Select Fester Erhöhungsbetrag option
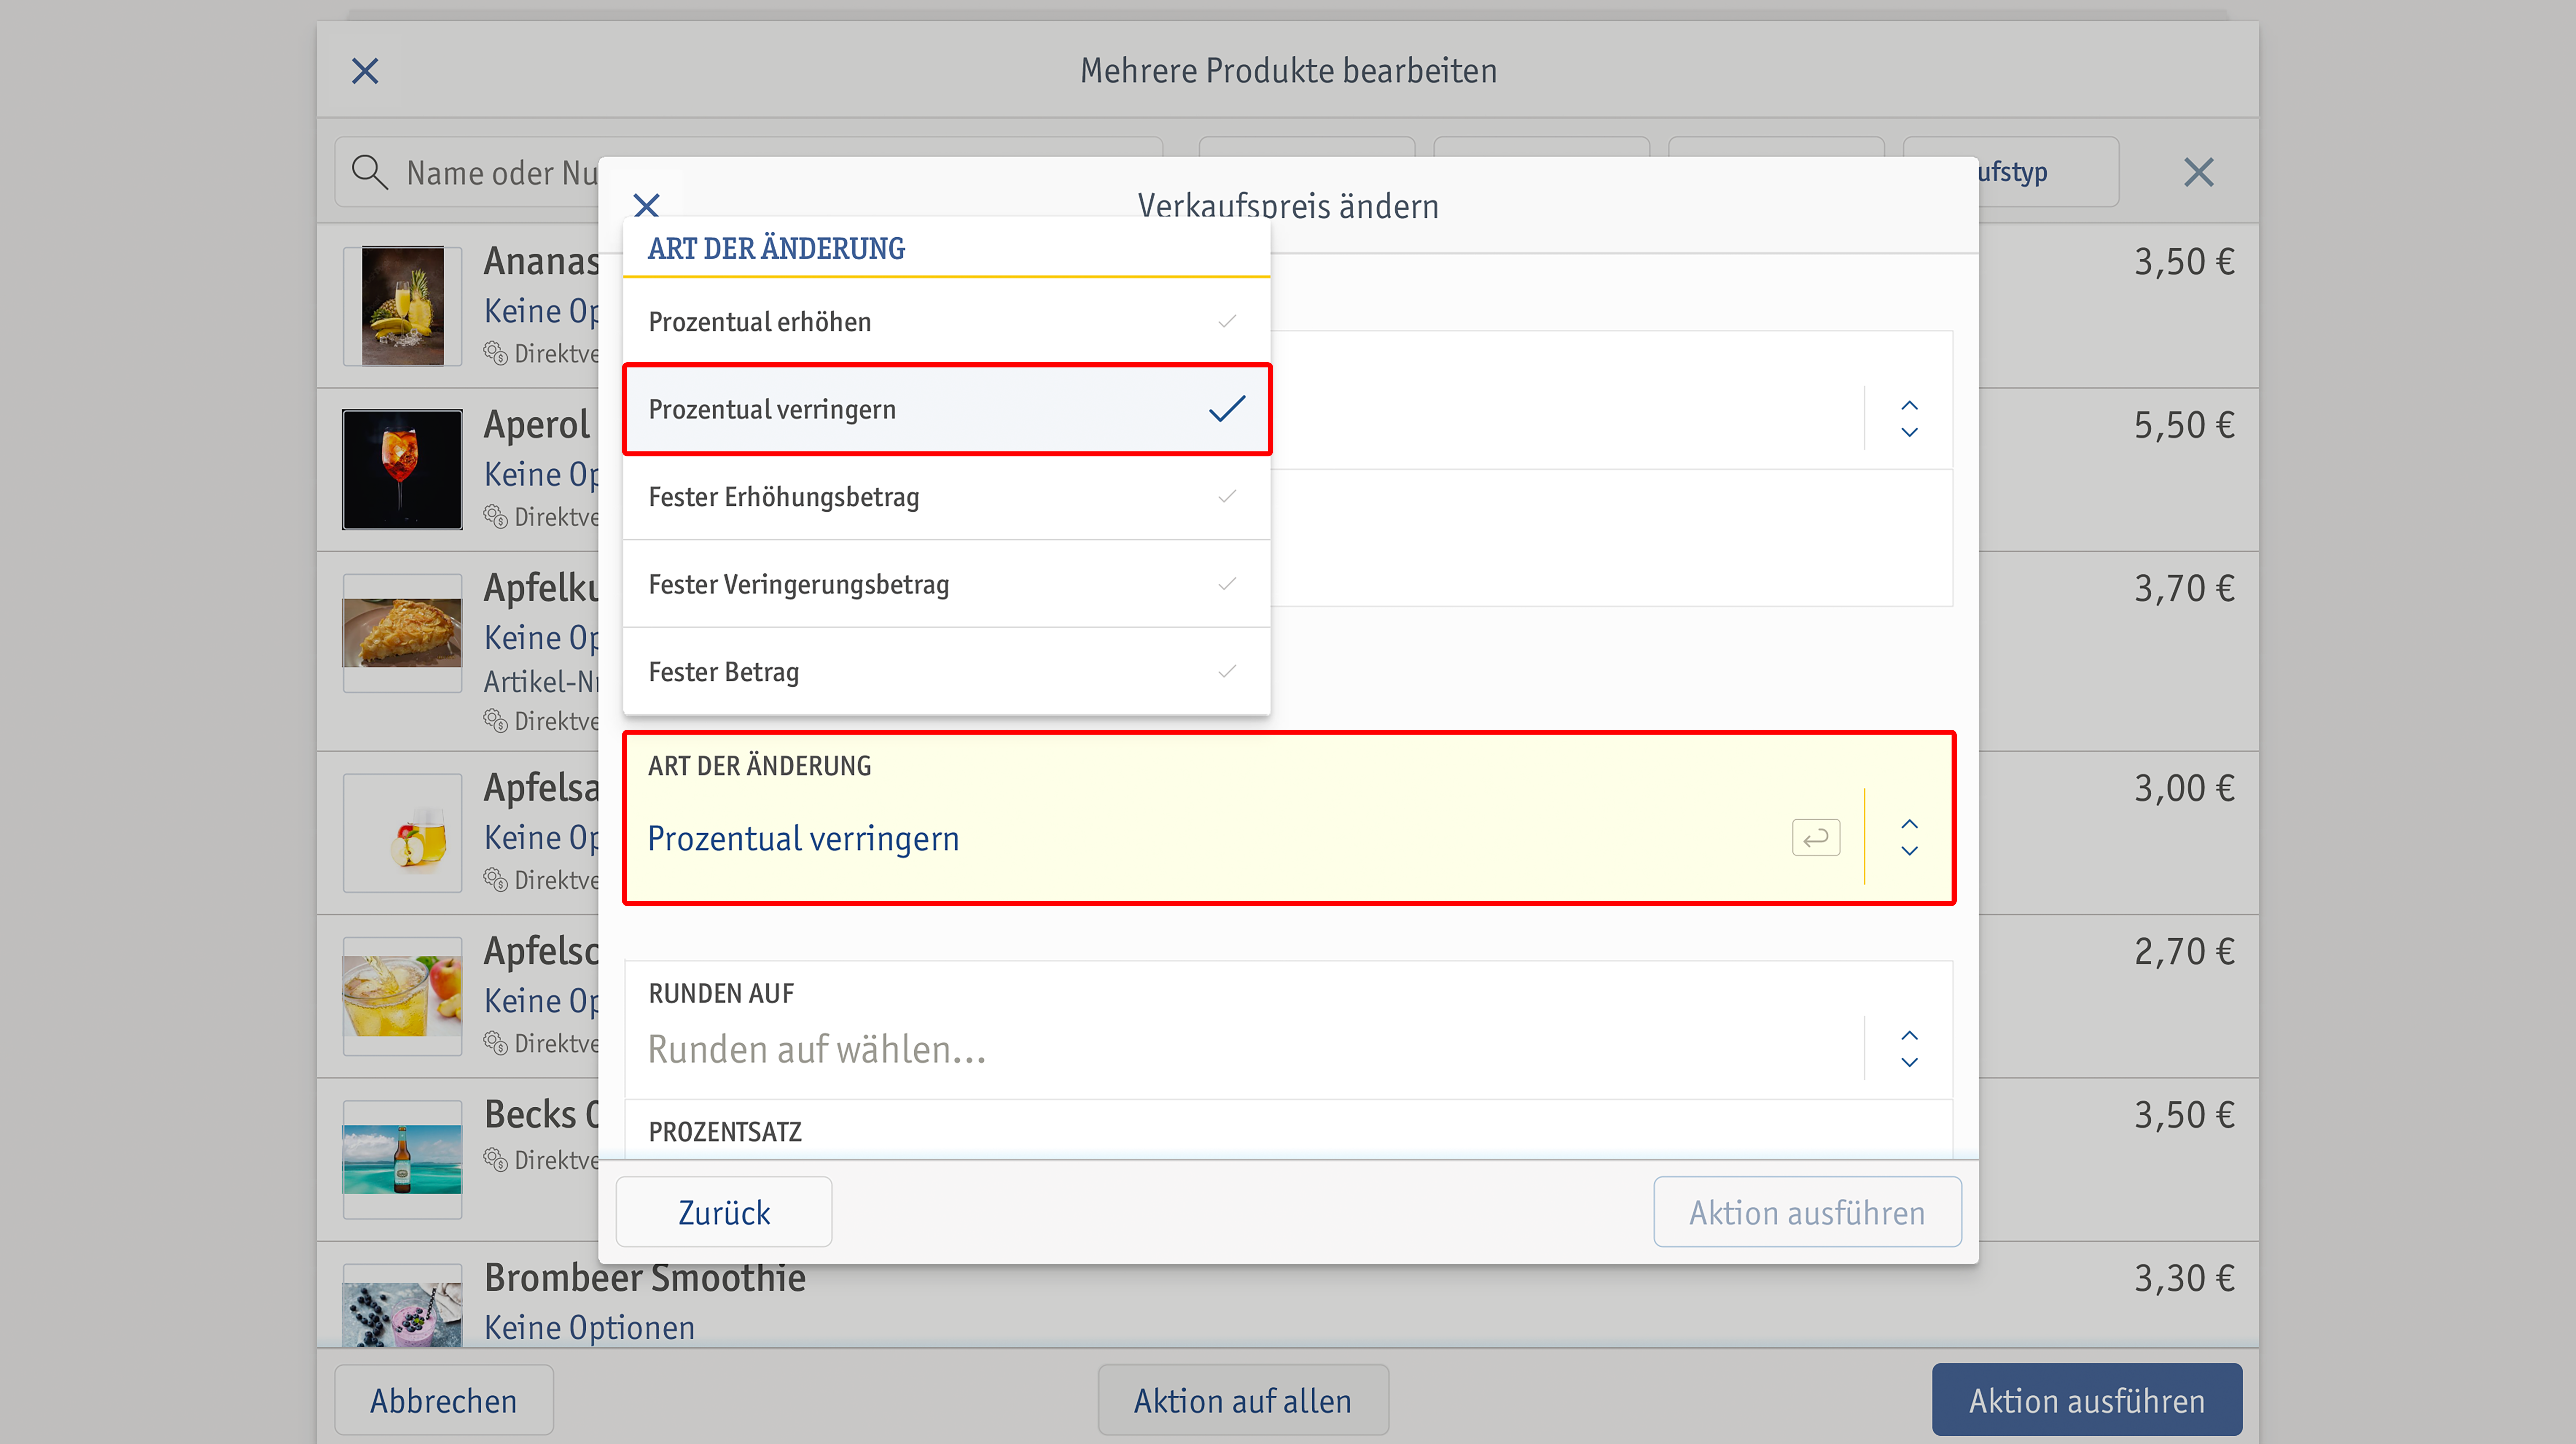Screen dimensions: 2576x1444 pos(946,497)
